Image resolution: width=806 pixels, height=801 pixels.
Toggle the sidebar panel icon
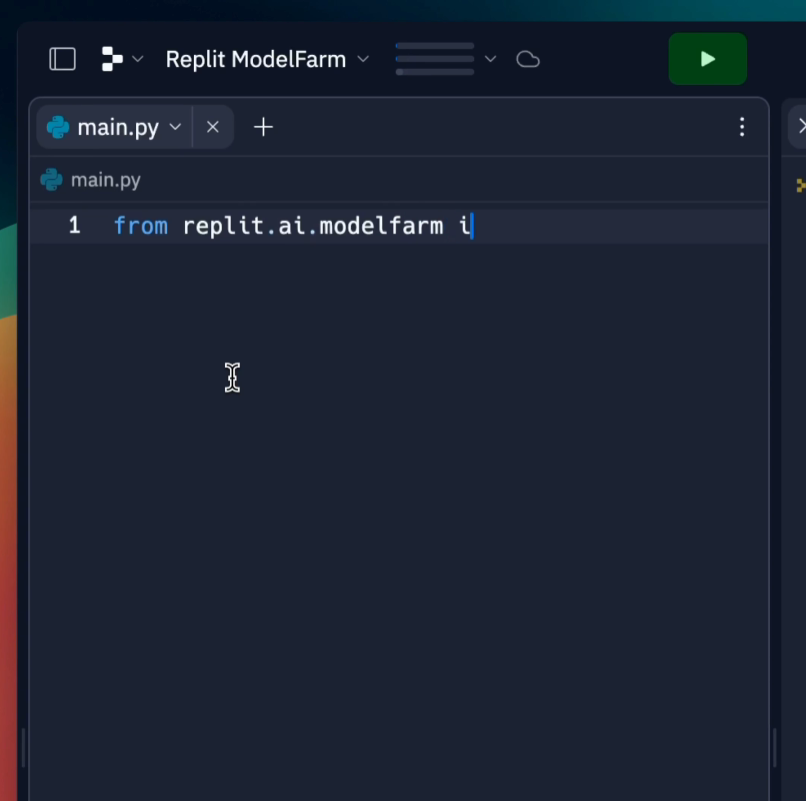point(63,59)
